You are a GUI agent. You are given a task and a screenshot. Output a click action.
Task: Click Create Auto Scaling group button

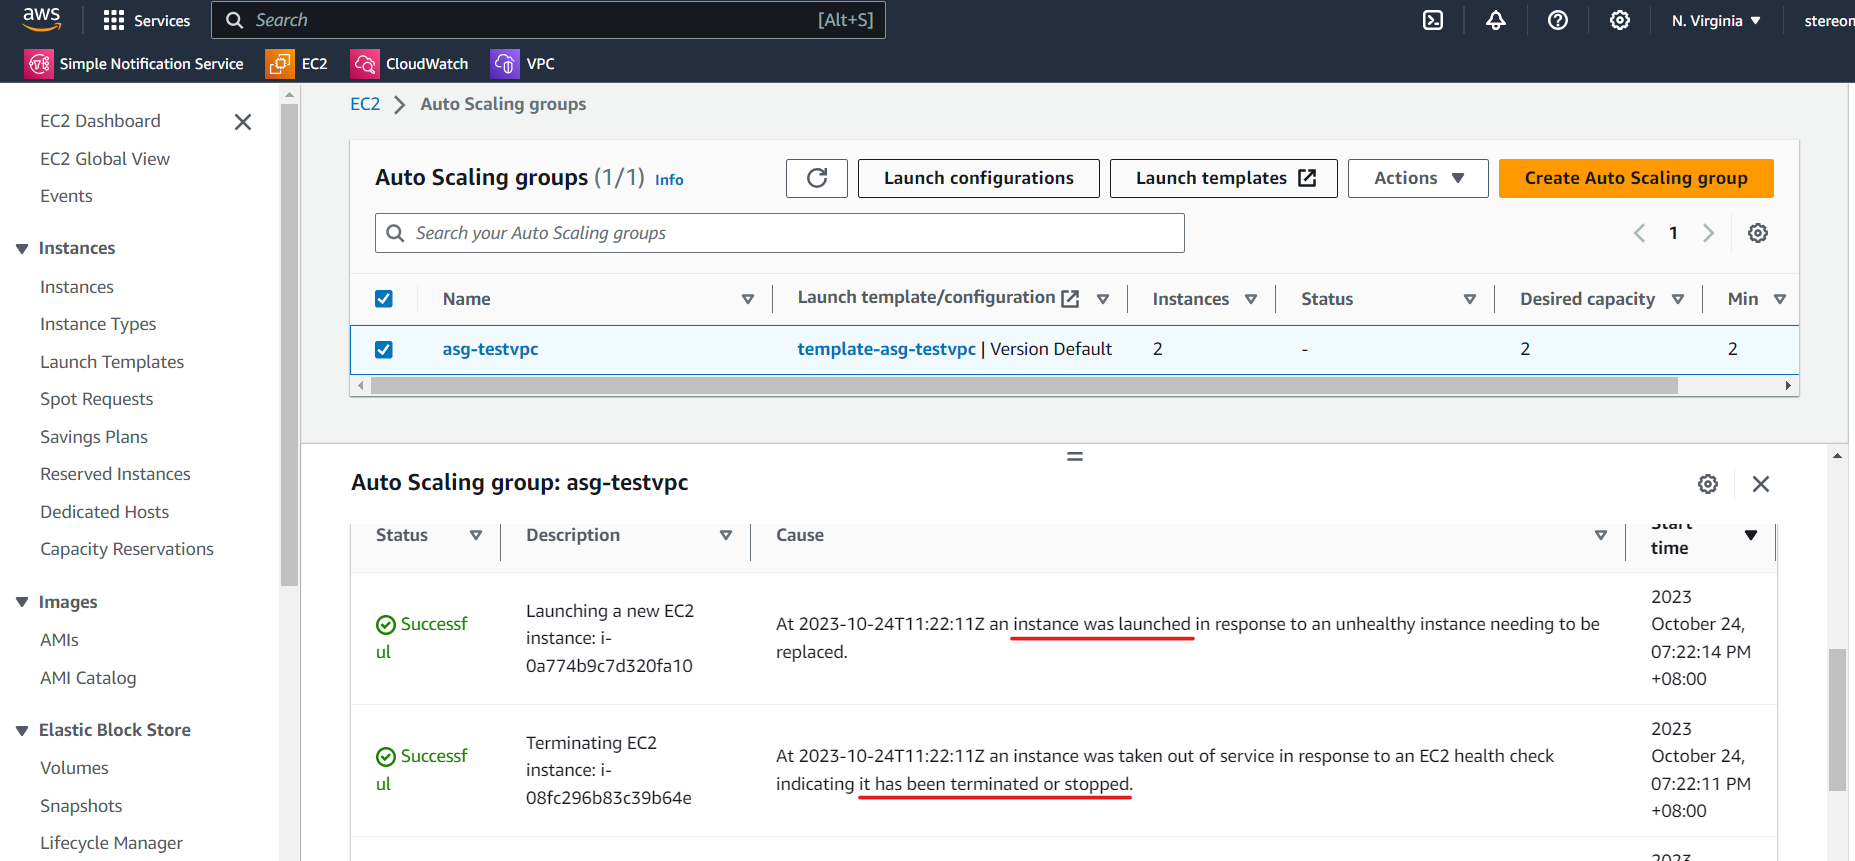[x=1636, y=178]
